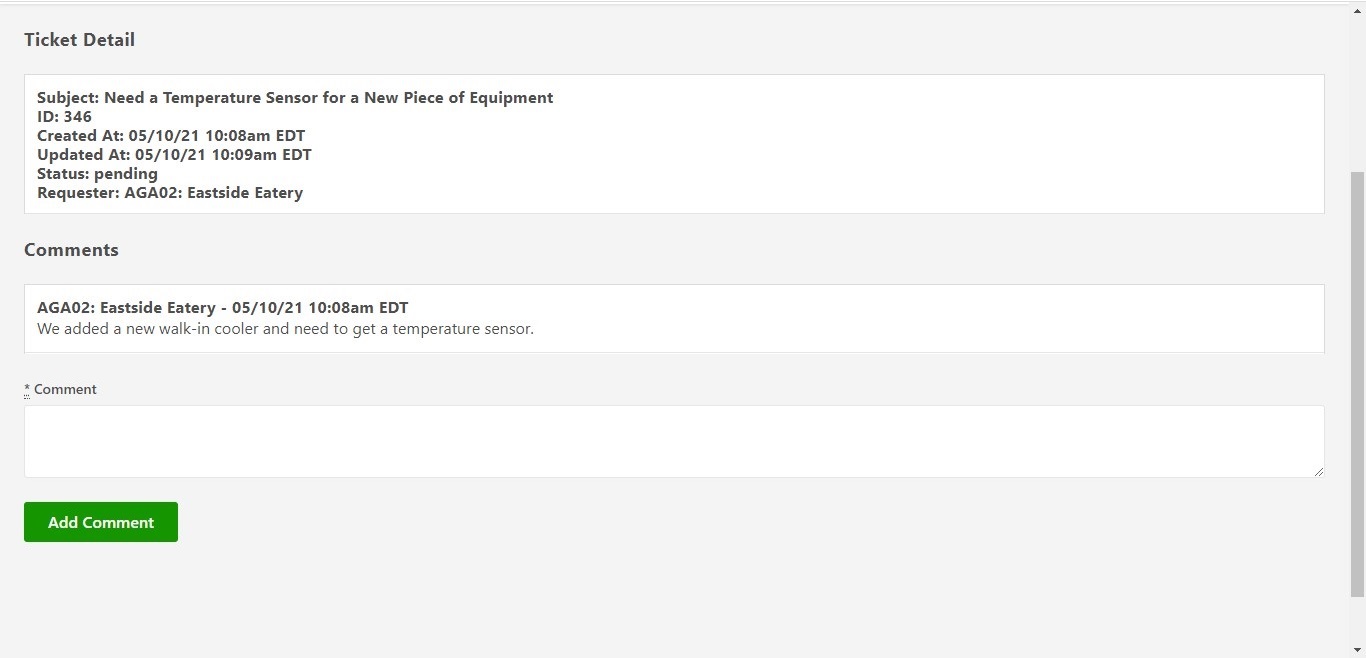Click the ticket Subject line text
This screenshot has width=1366, height=658.
click(x=295, y=97)
